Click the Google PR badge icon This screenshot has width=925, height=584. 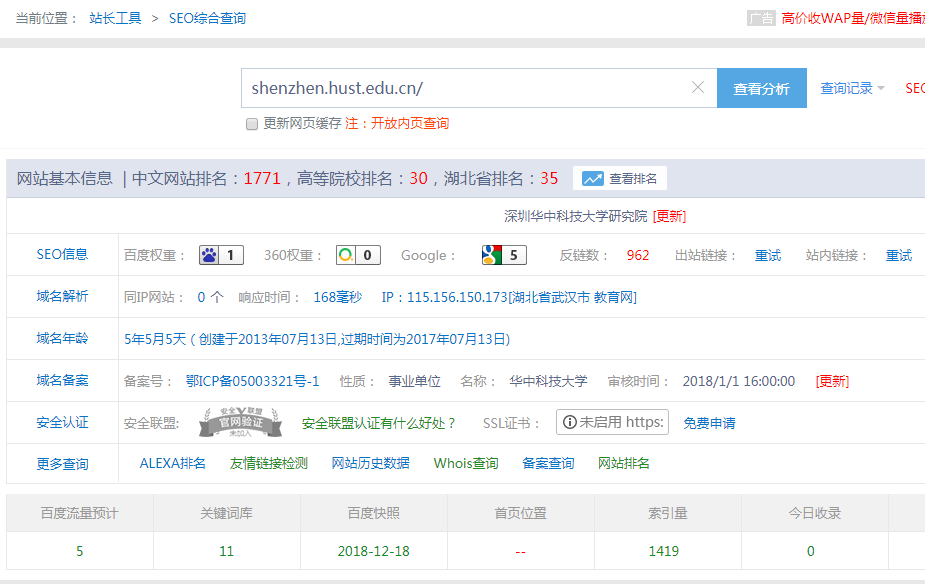point(504,255)
